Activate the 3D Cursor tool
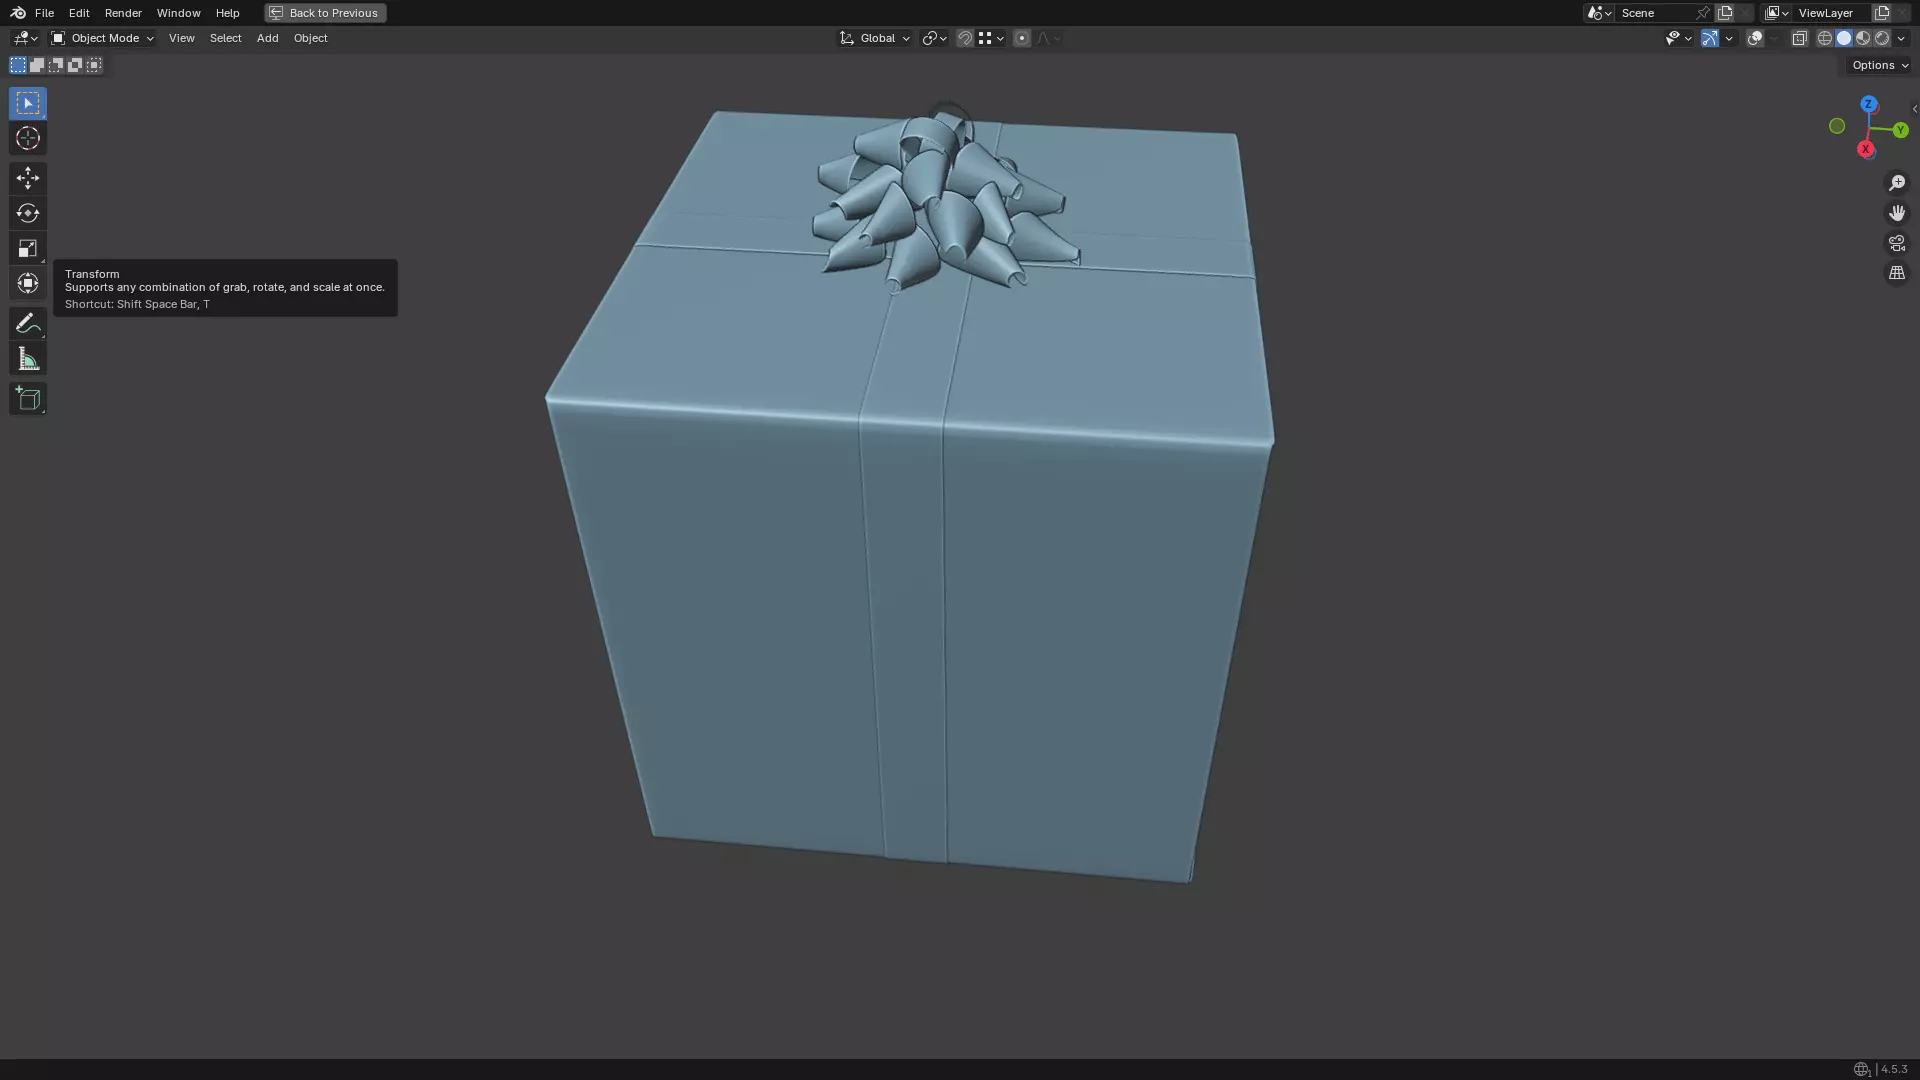The height and width of the screenshot is (1080, 1920). click(x=28, y=138)
